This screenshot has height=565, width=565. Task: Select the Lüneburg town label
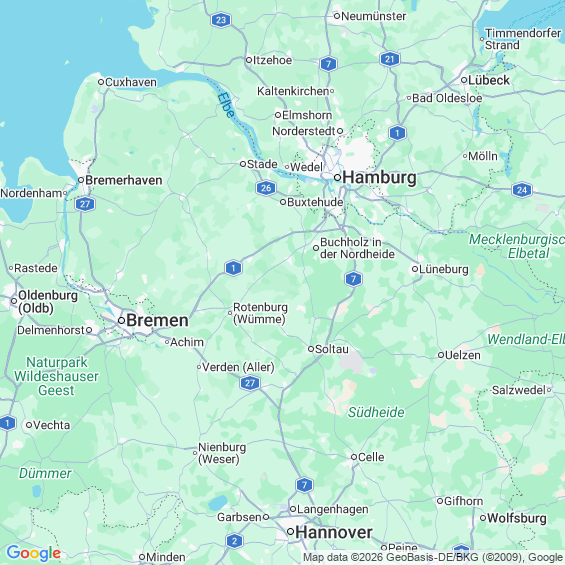coord(444,269)
